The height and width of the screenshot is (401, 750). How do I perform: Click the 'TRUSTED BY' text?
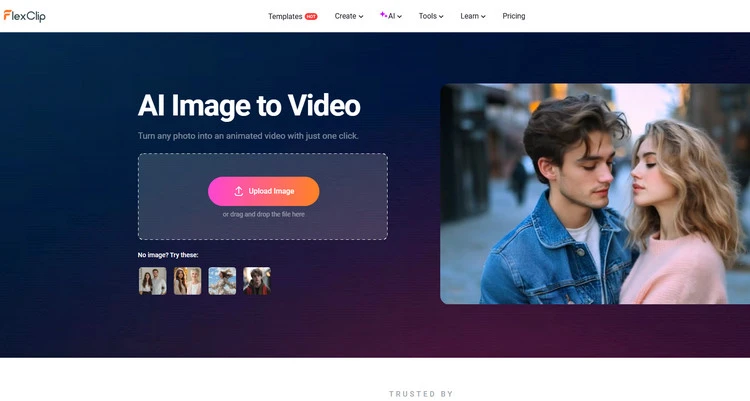[421, 394]
